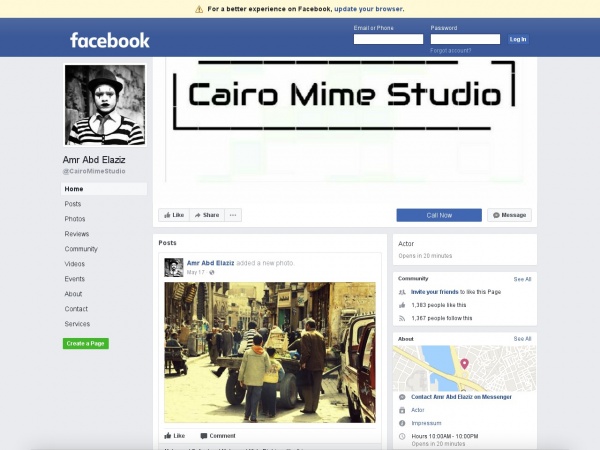Click '1,383 people like this' text

click(x=439, y=305)
